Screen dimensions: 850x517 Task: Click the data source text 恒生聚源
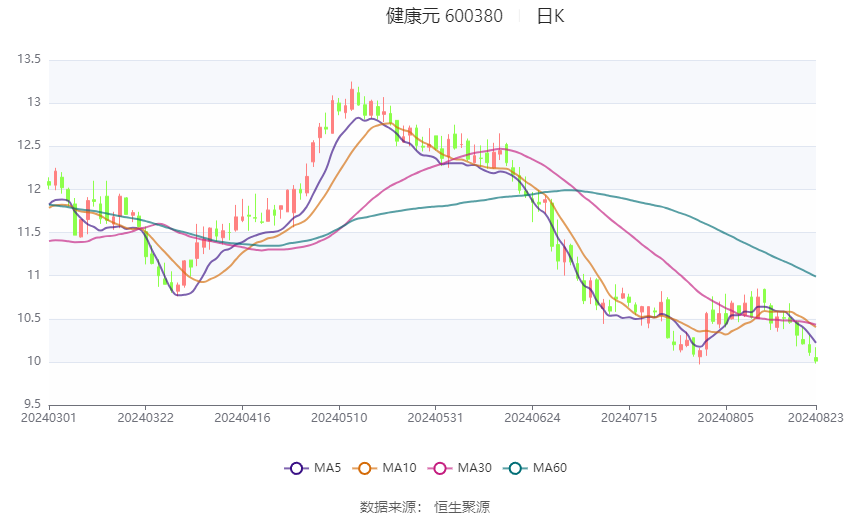tap(462, 507)
